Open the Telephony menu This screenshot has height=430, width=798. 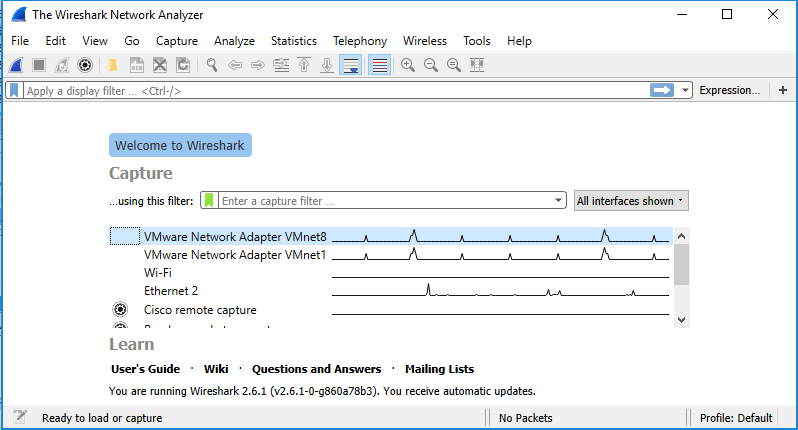(x=360, y=41)
